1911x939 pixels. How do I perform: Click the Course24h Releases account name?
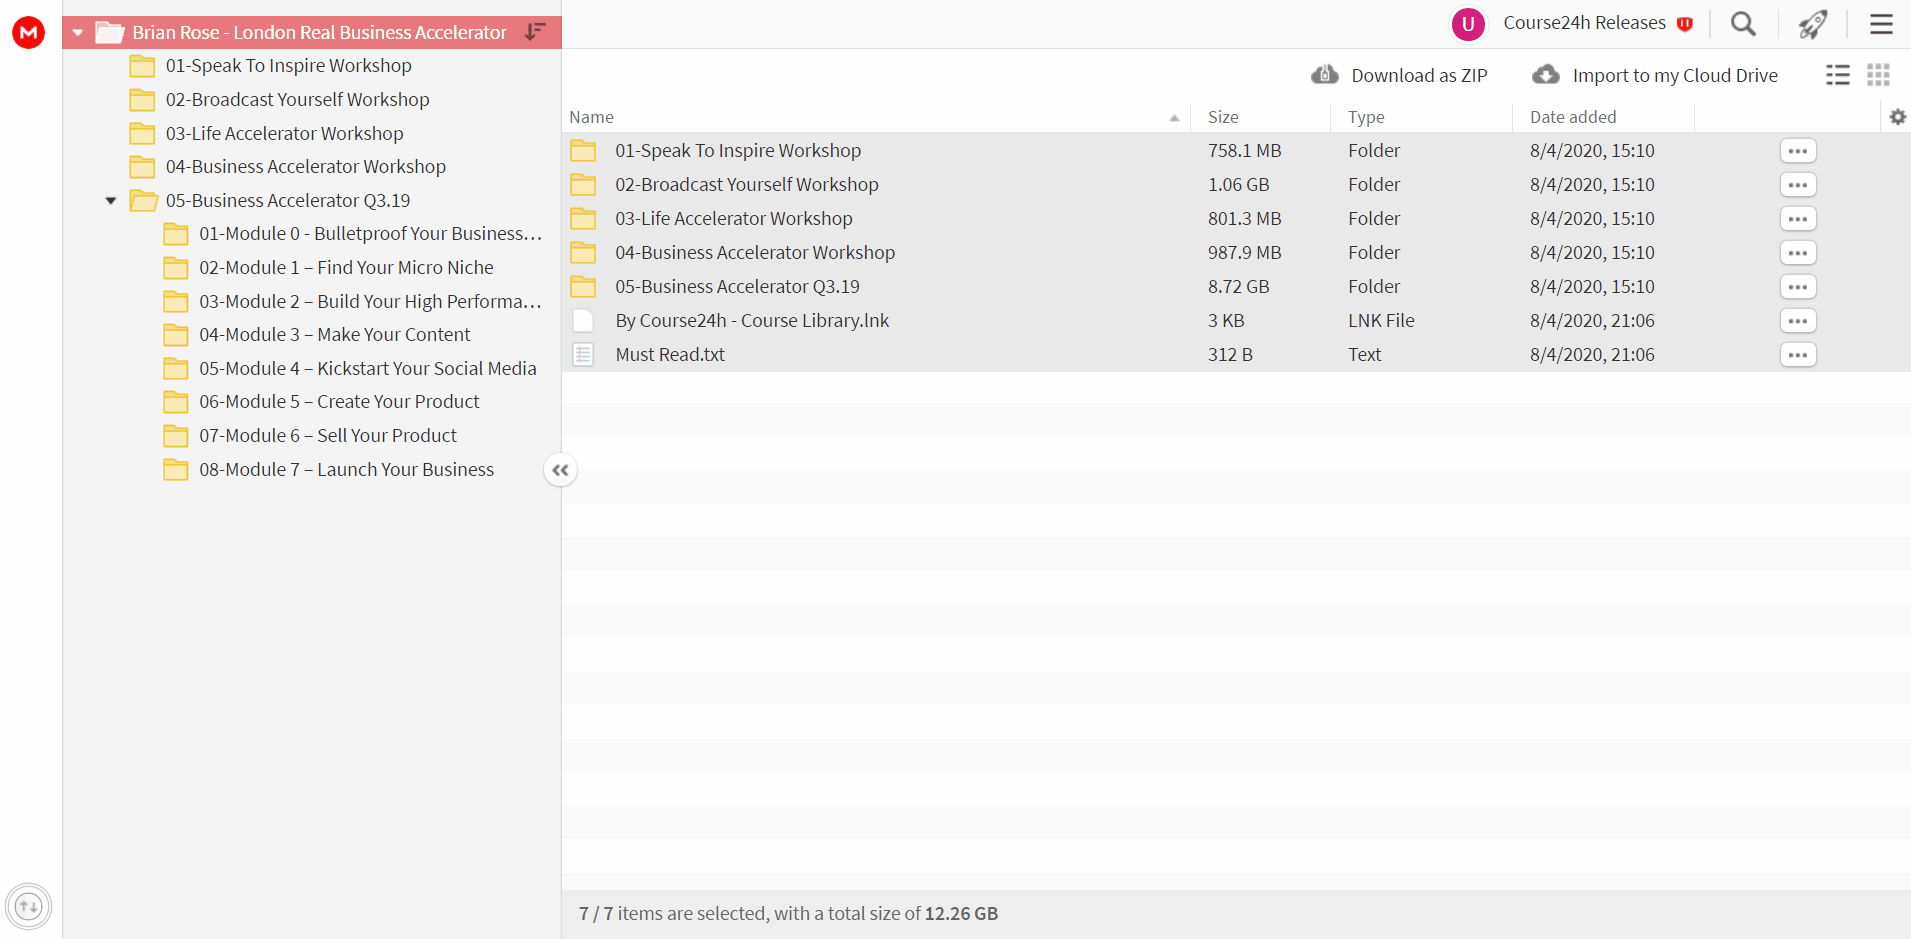[1585, 23]
